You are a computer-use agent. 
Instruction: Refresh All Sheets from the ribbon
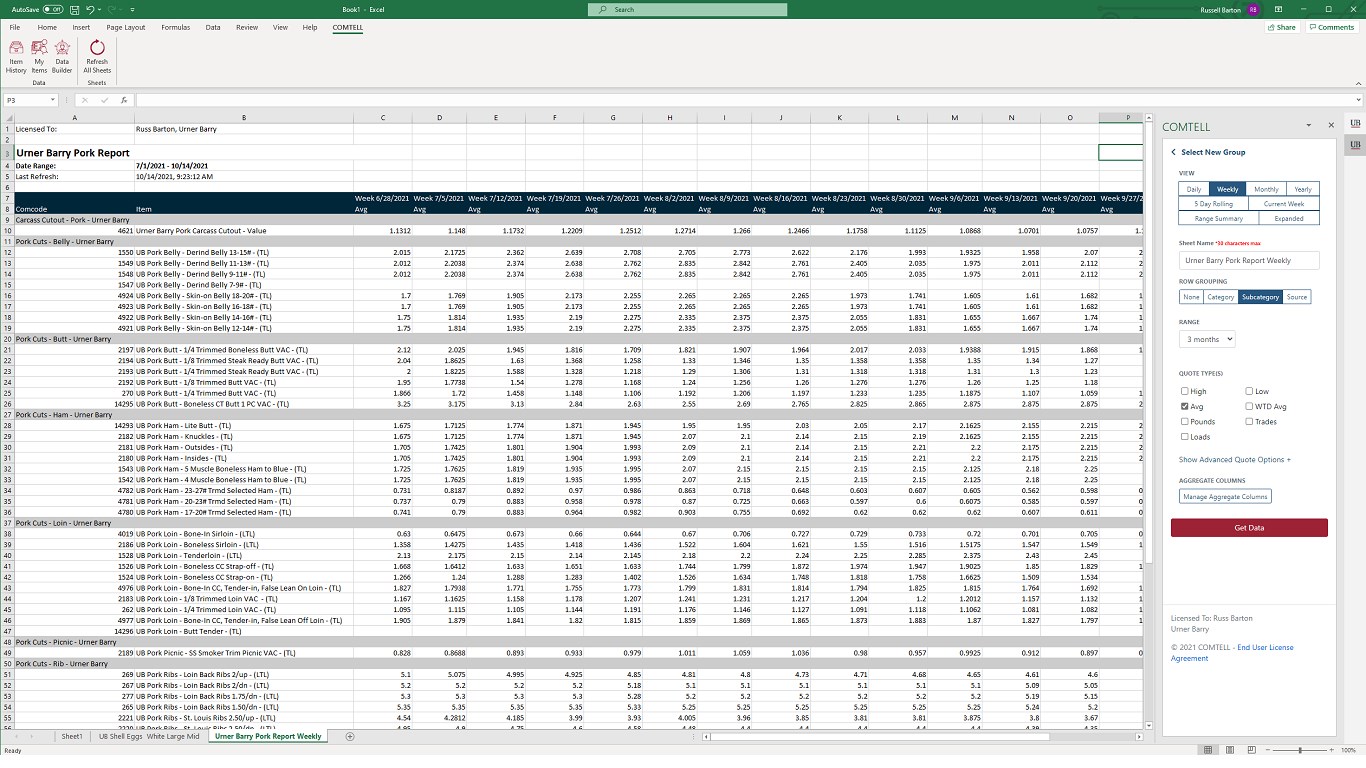coord(97,57)
